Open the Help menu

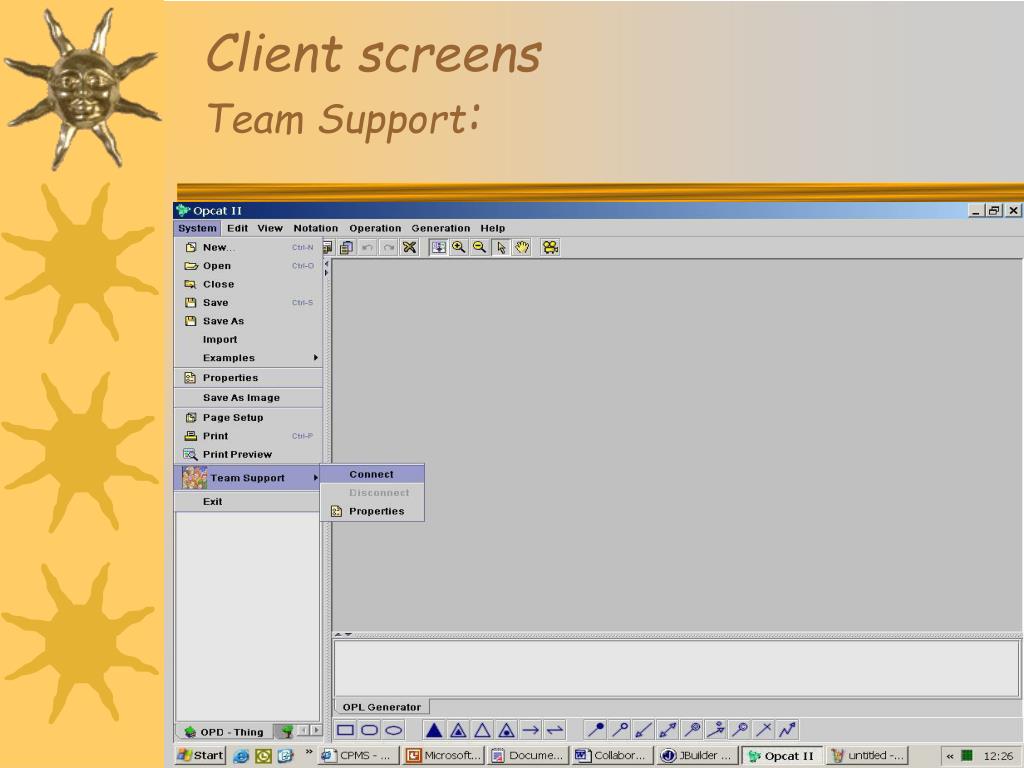tap(492, 228)
